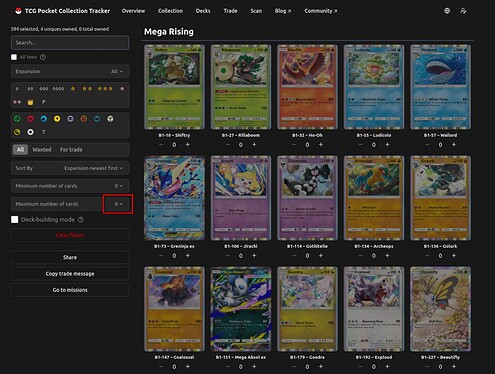Viewport: 495px width, 374px height.
Task: Filter by crown rarity
Action: point(30,102)
